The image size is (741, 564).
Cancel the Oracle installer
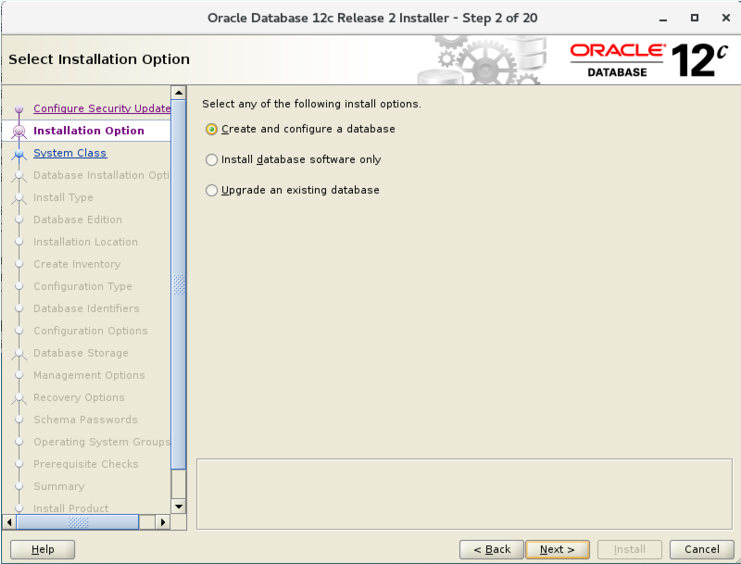pos(702,549)
